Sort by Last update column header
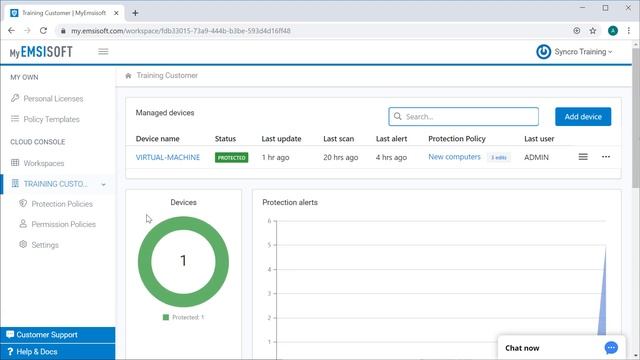Viewport: 640px width, 360px height. click(x=281, y=139)
